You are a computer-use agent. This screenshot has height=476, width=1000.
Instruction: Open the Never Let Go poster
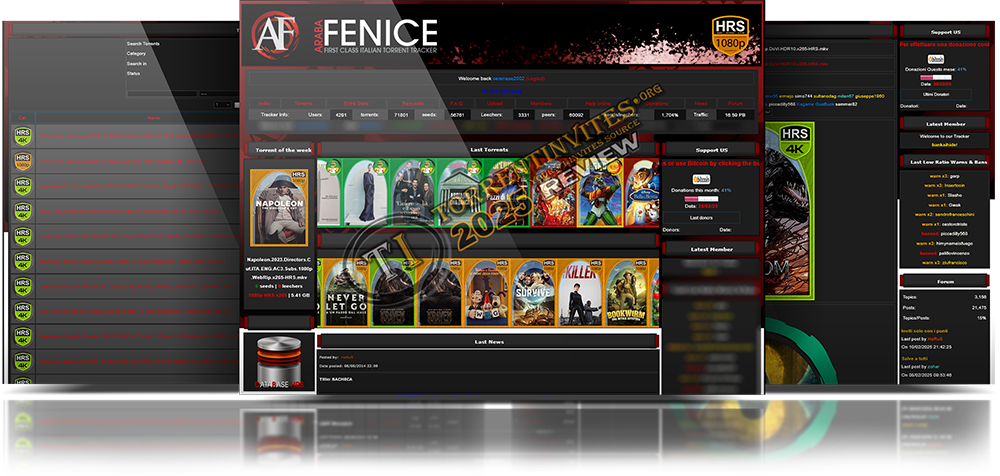click(342, 291)
